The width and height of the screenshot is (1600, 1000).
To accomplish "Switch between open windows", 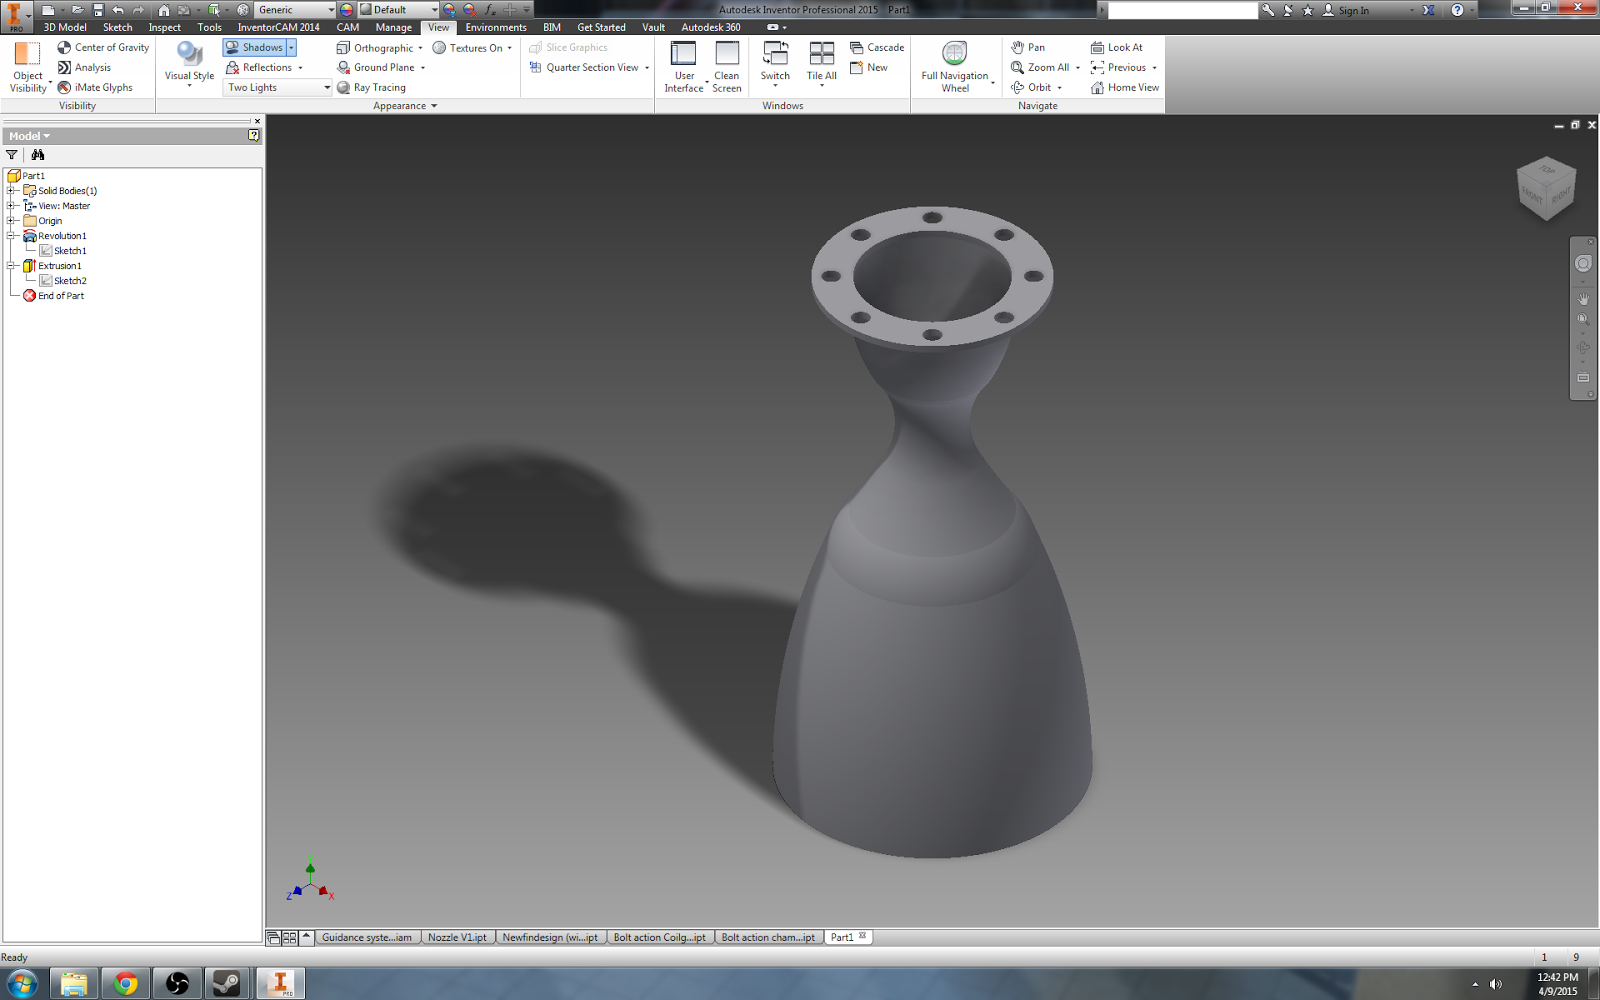I will [x=775, y=62].
